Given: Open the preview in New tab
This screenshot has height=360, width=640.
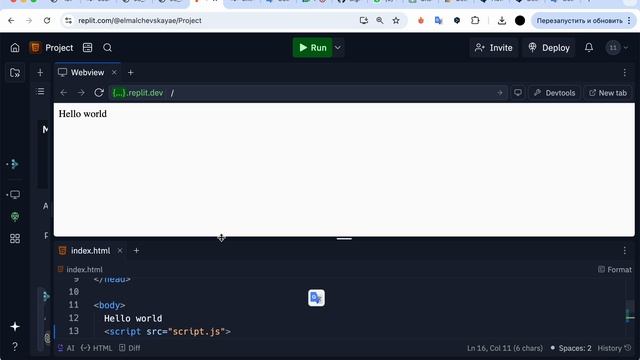Looking at the screenshot, I should [608, 93].
